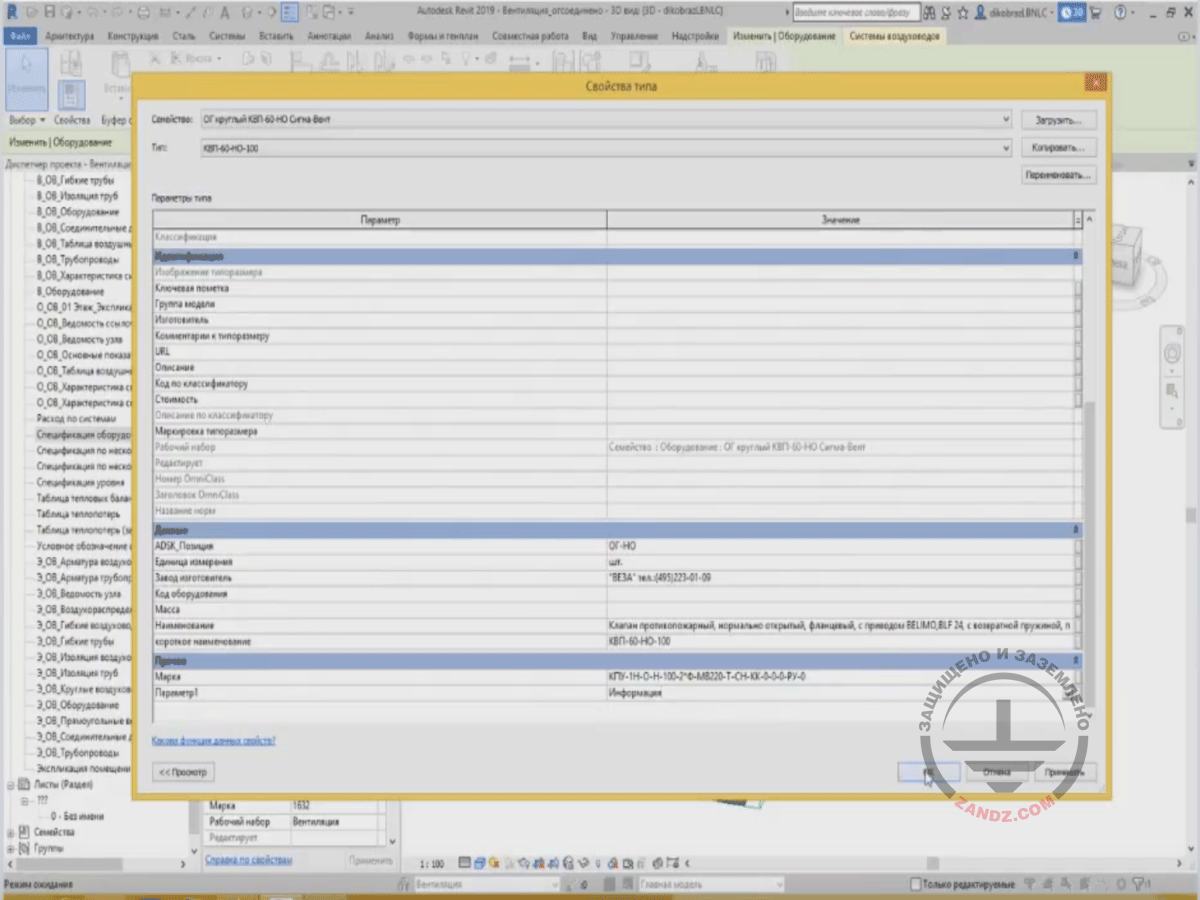
Task: Open the active workset dropdown 'Вентиляция' in status bar
Action: click(x=487, y=885)
